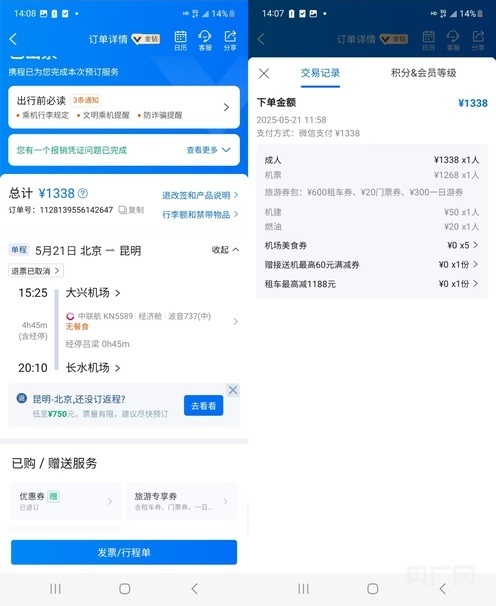Tap the 3条通知 notification badge
The width and height of the screenshot is (496, 606).
click(86, 100)
